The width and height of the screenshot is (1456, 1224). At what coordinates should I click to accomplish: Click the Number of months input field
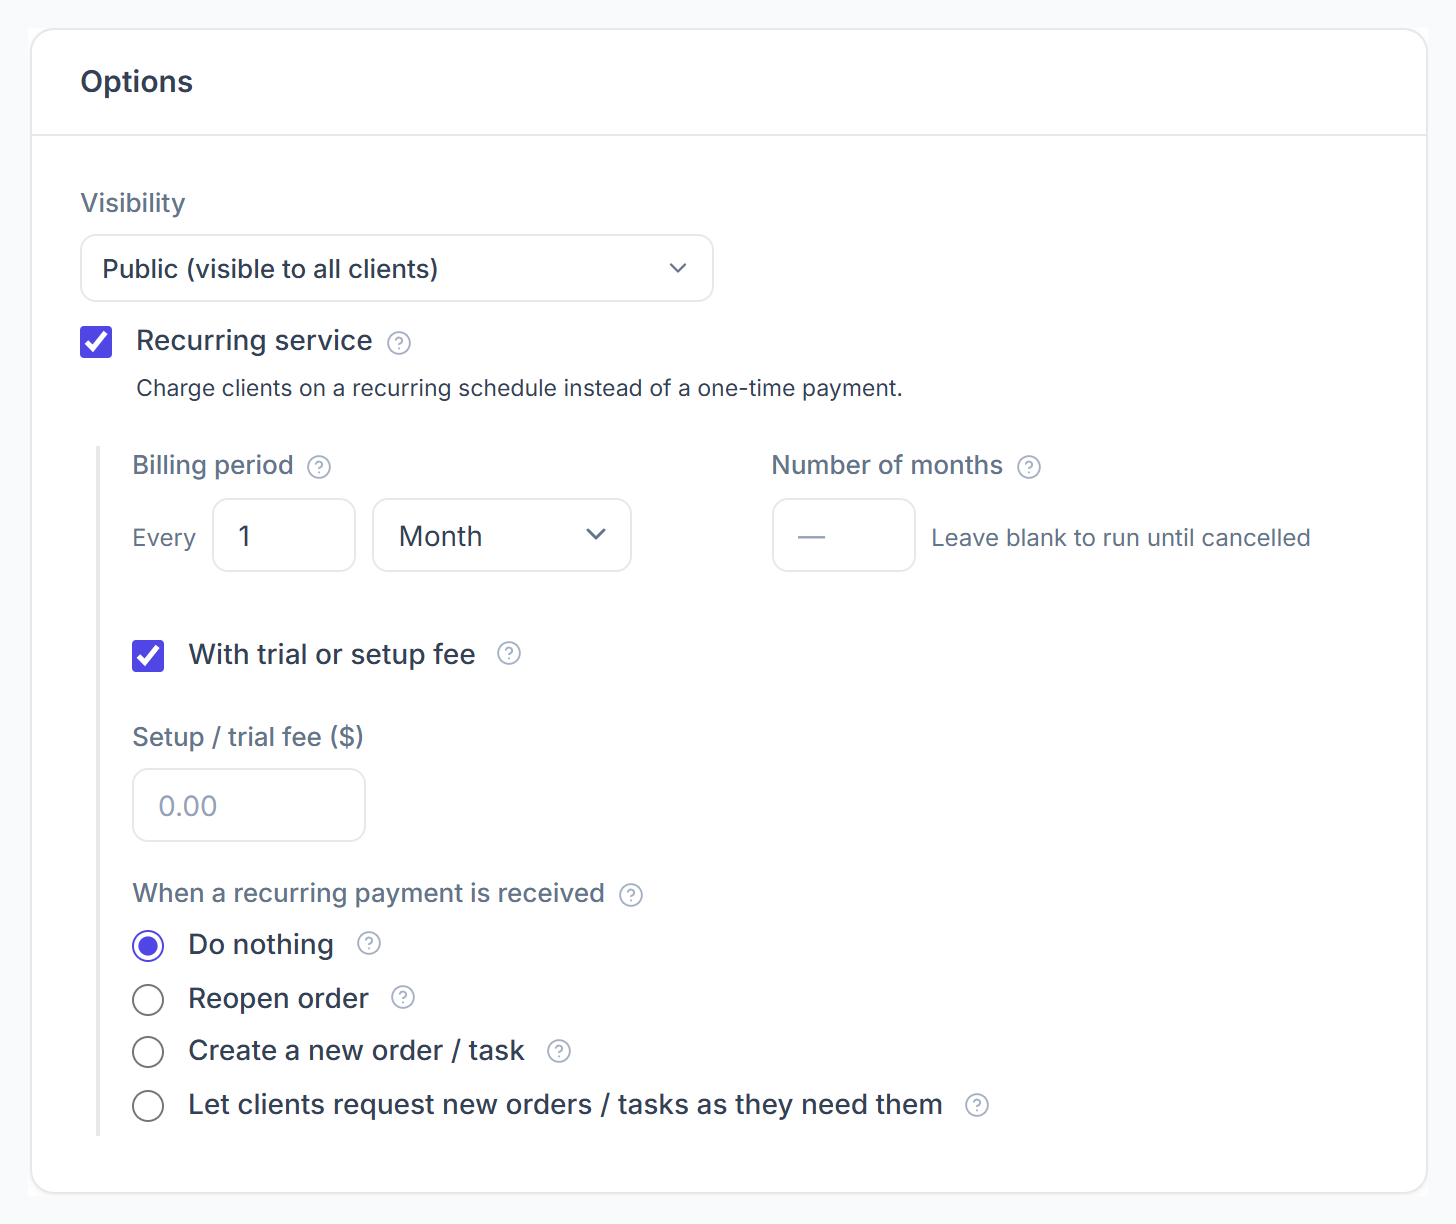(844, 535)
